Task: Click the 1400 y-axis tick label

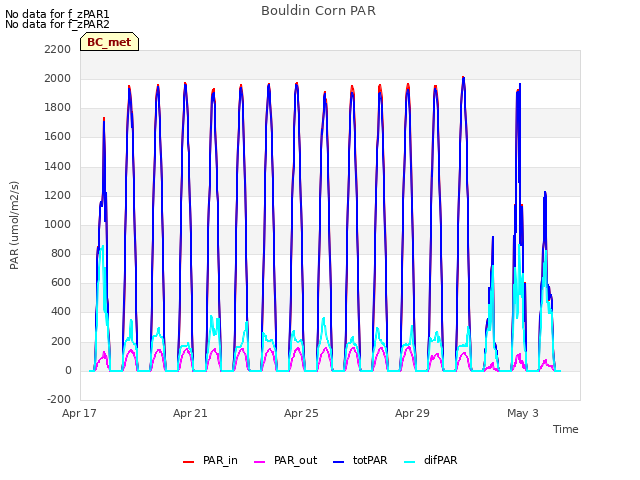Action: 58,166
